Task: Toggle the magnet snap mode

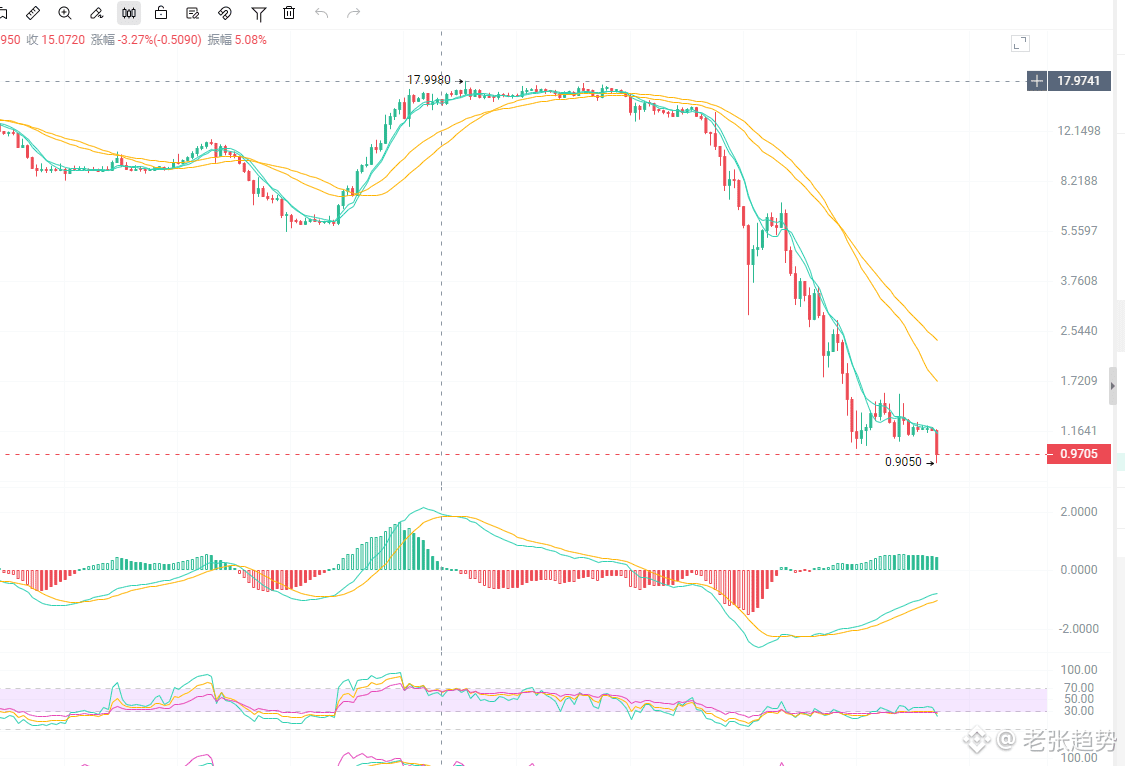Action: click(225, 13)
